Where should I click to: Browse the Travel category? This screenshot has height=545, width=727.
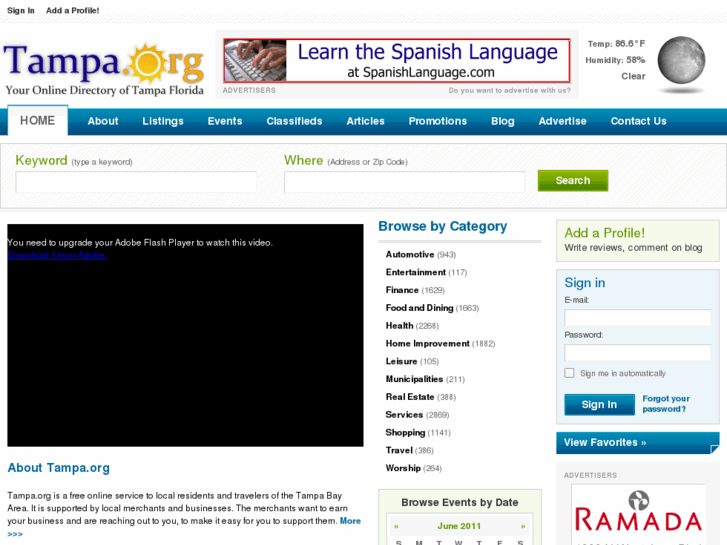tap(399, 450)
